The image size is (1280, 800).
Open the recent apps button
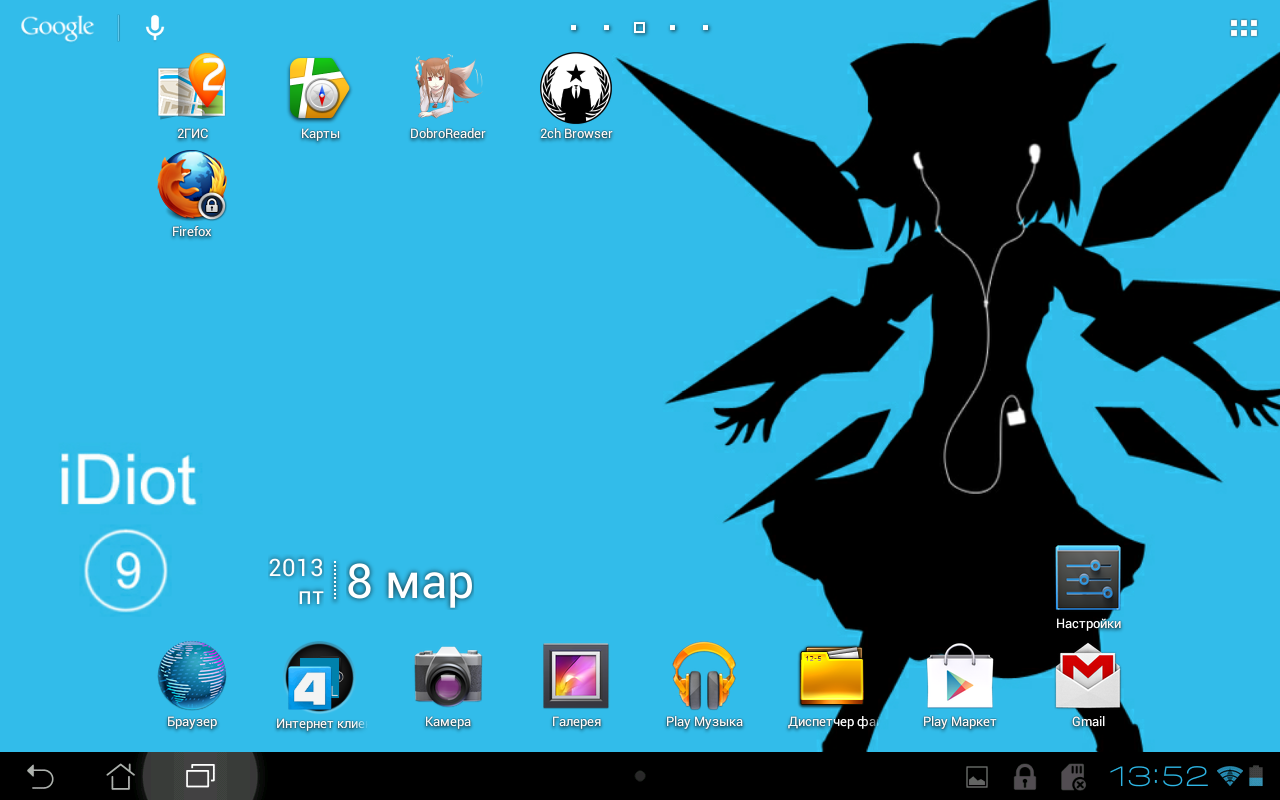point(200,776)
